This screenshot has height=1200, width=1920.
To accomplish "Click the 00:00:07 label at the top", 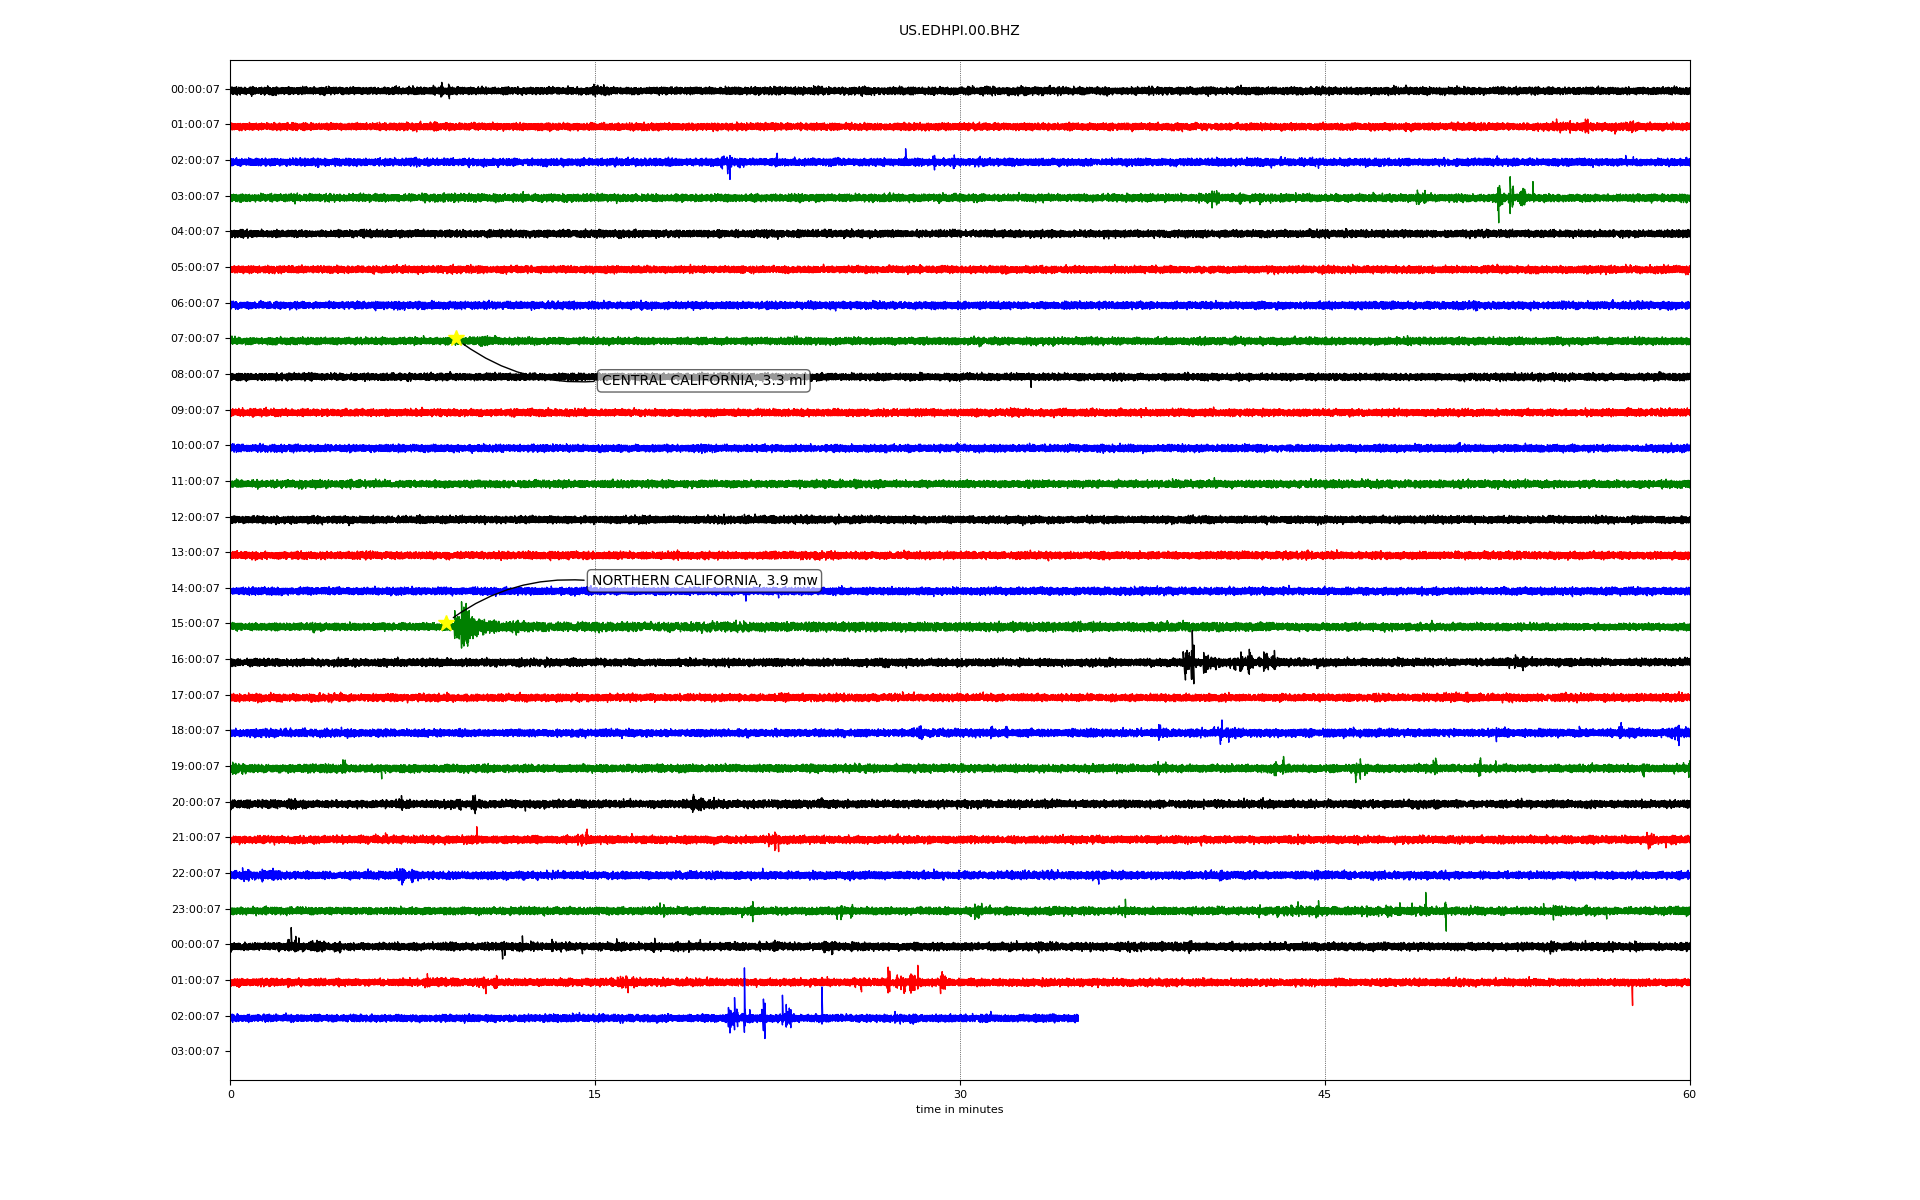I will pyautogui.click(x=195, y=90).
